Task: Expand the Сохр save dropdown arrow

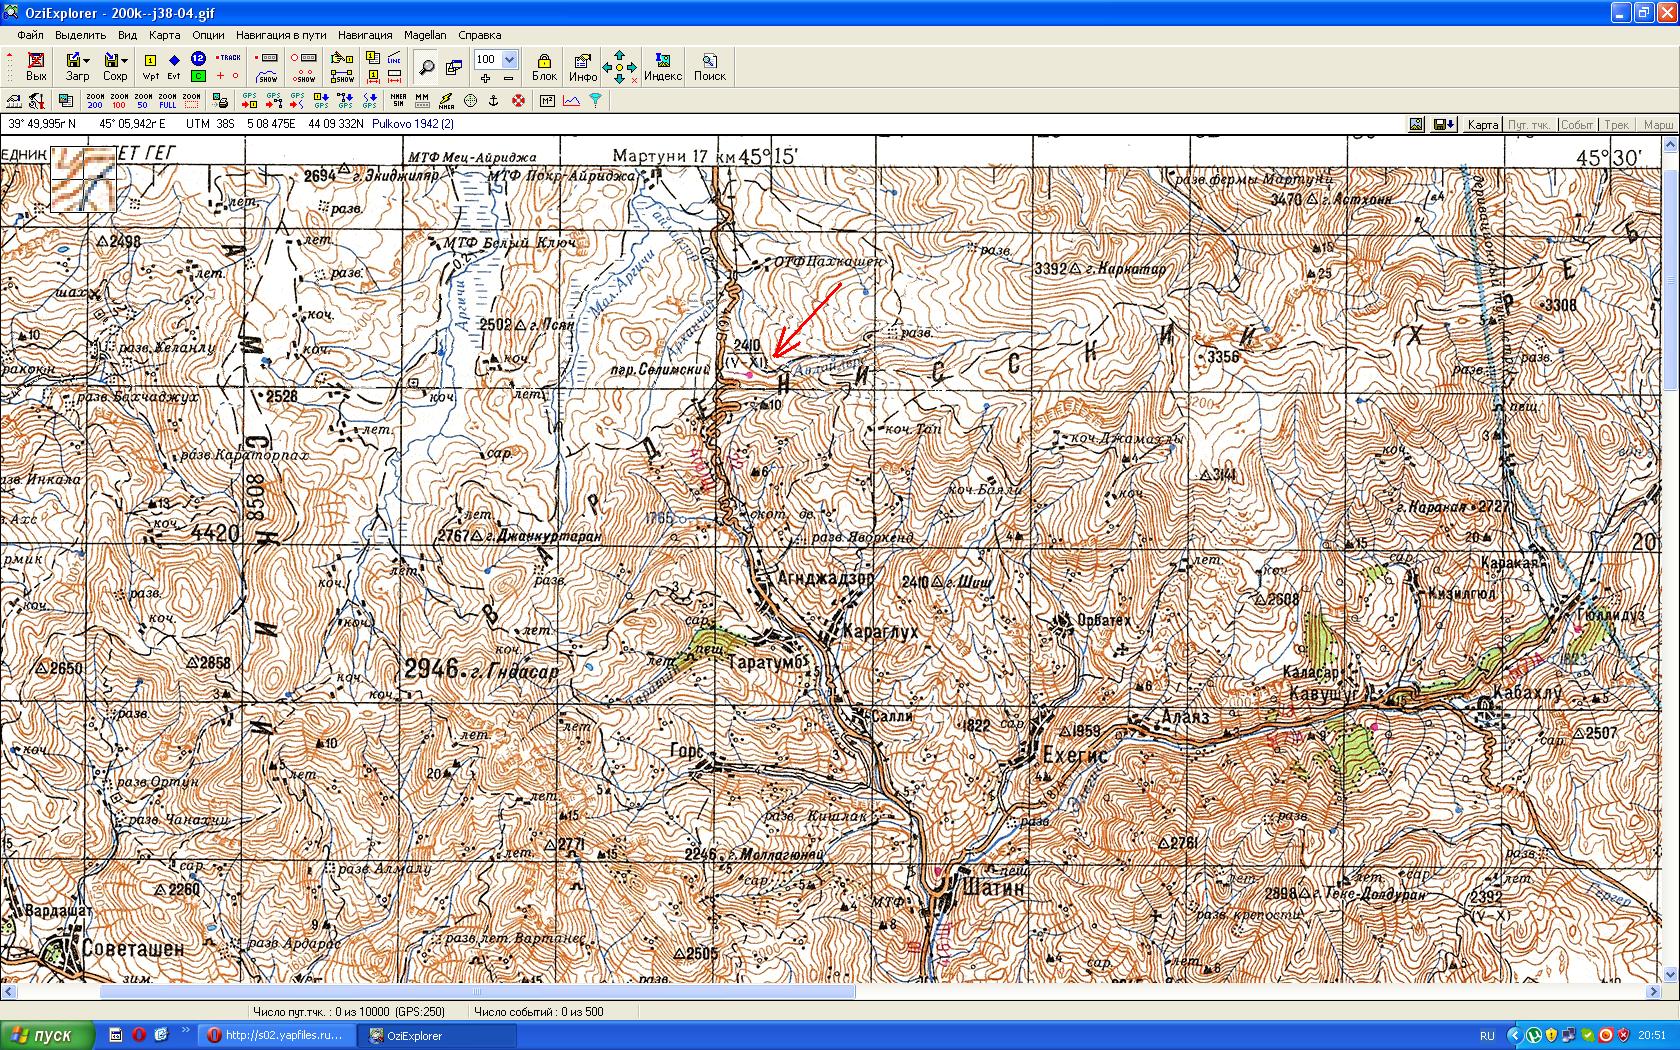Action: (124, 61)
